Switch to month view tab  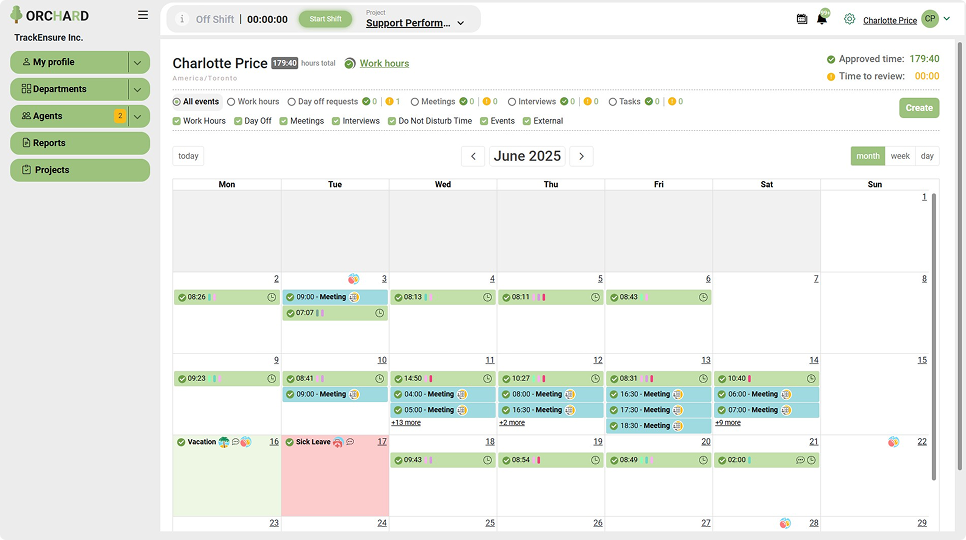[x=868, y=156]
